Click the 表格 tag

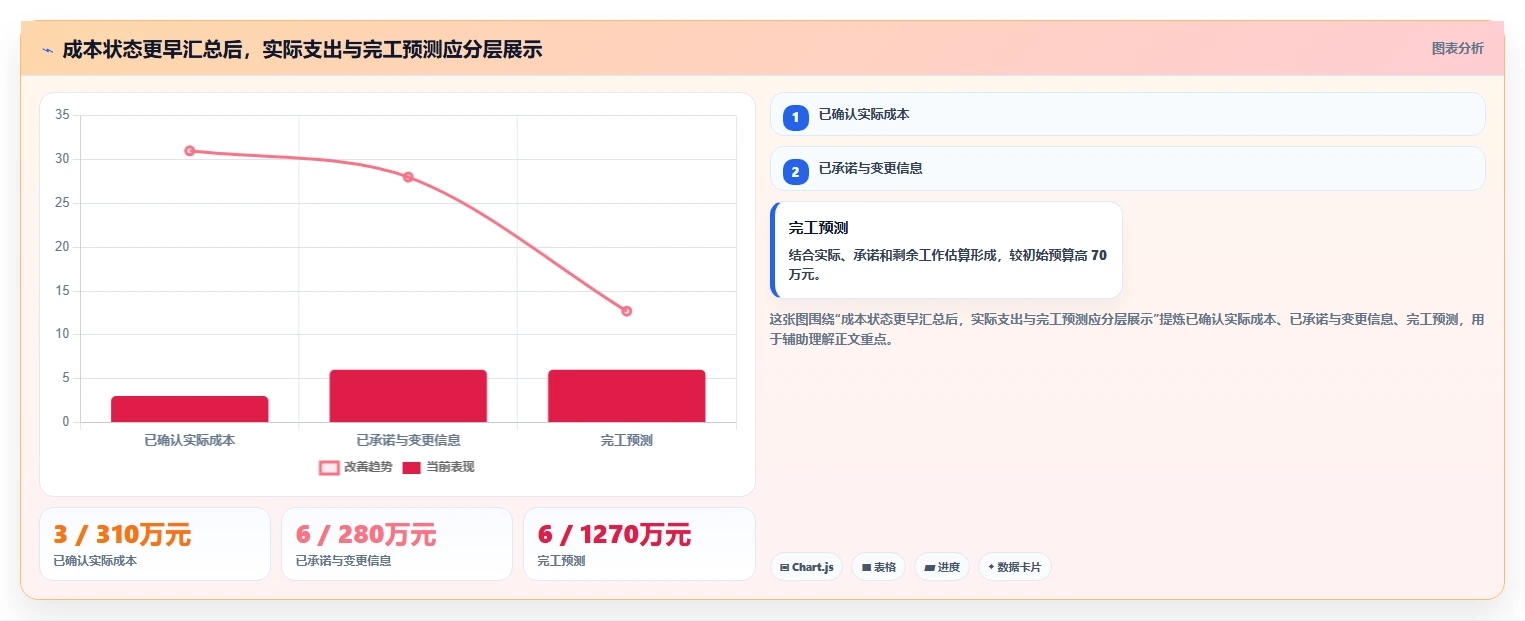click(x=878, y=567)
